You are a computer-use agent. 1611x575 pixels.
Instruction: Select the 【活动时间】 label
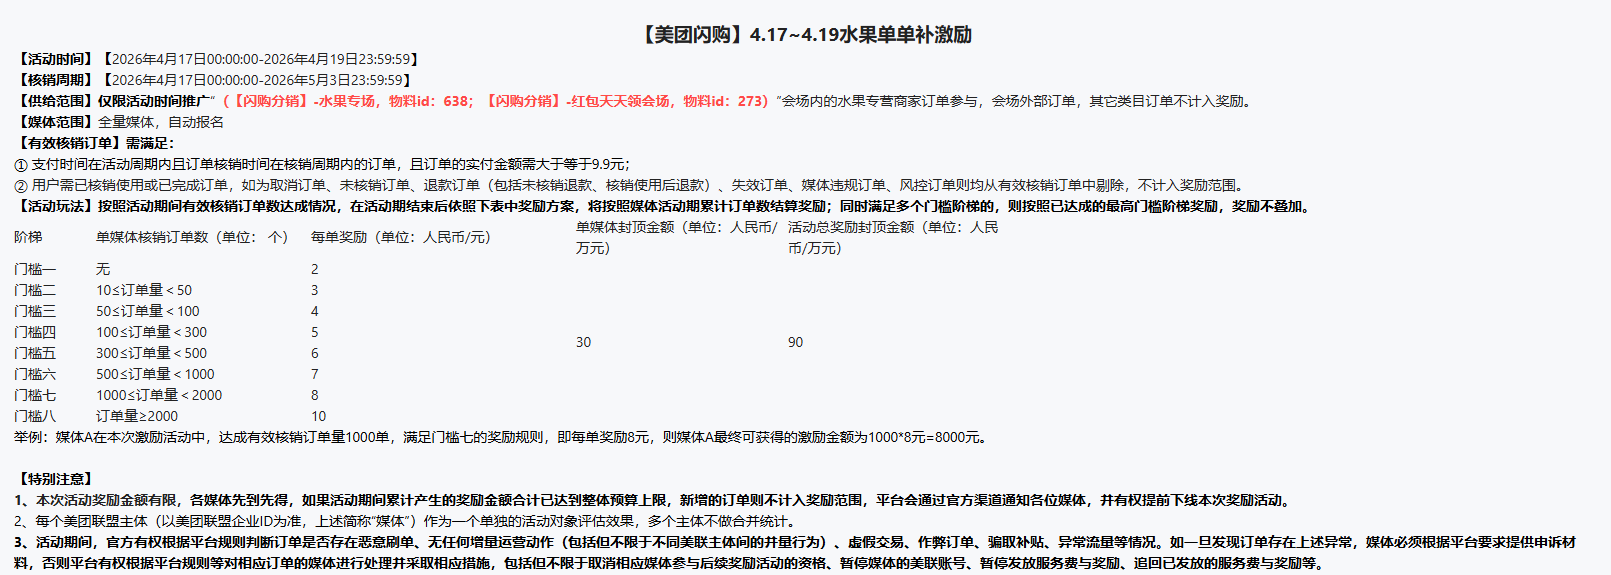(x=56, y=59)
